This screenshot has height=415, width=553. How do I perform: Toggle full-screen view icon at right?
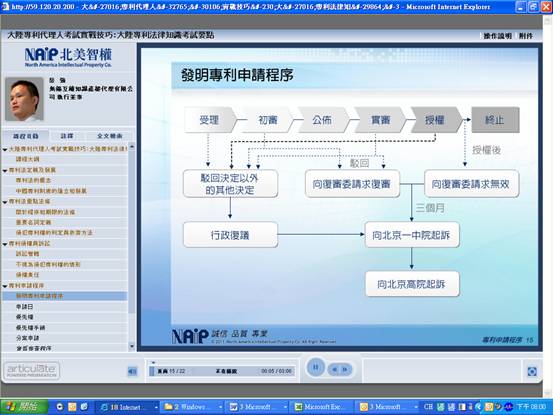point(532,371)
